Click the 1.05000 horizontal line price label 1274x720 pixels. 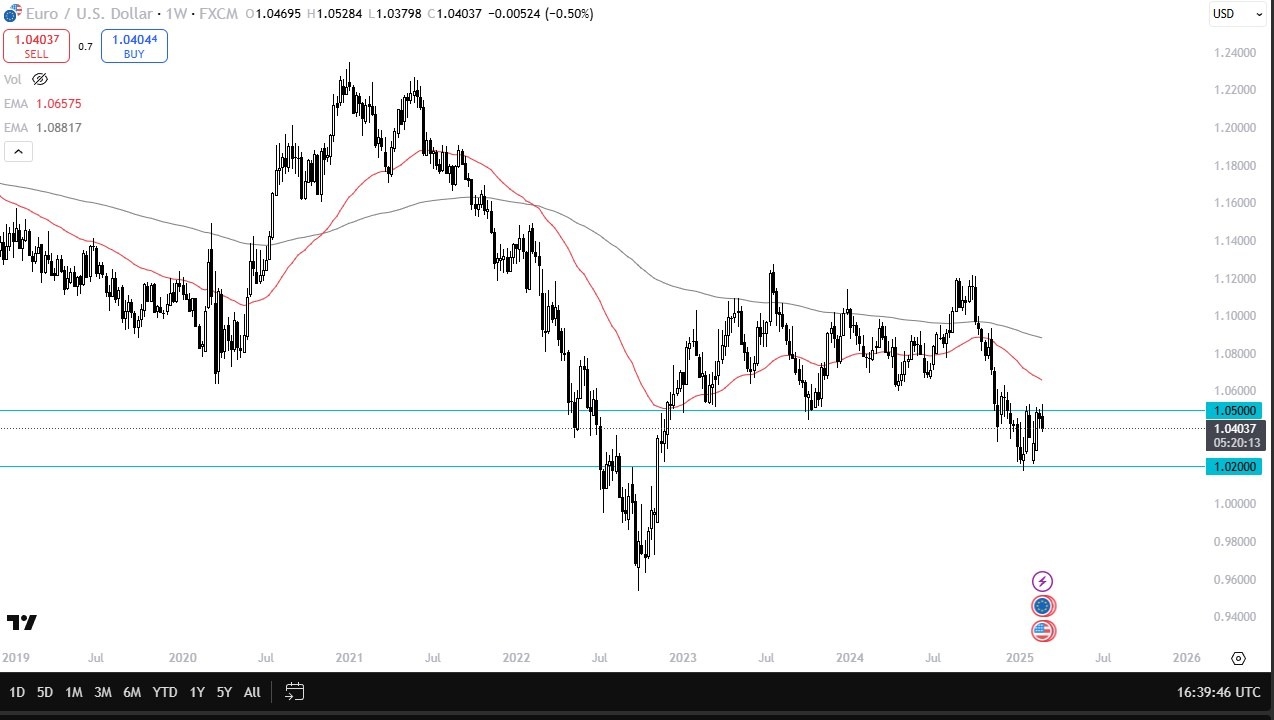[1233, 410]
